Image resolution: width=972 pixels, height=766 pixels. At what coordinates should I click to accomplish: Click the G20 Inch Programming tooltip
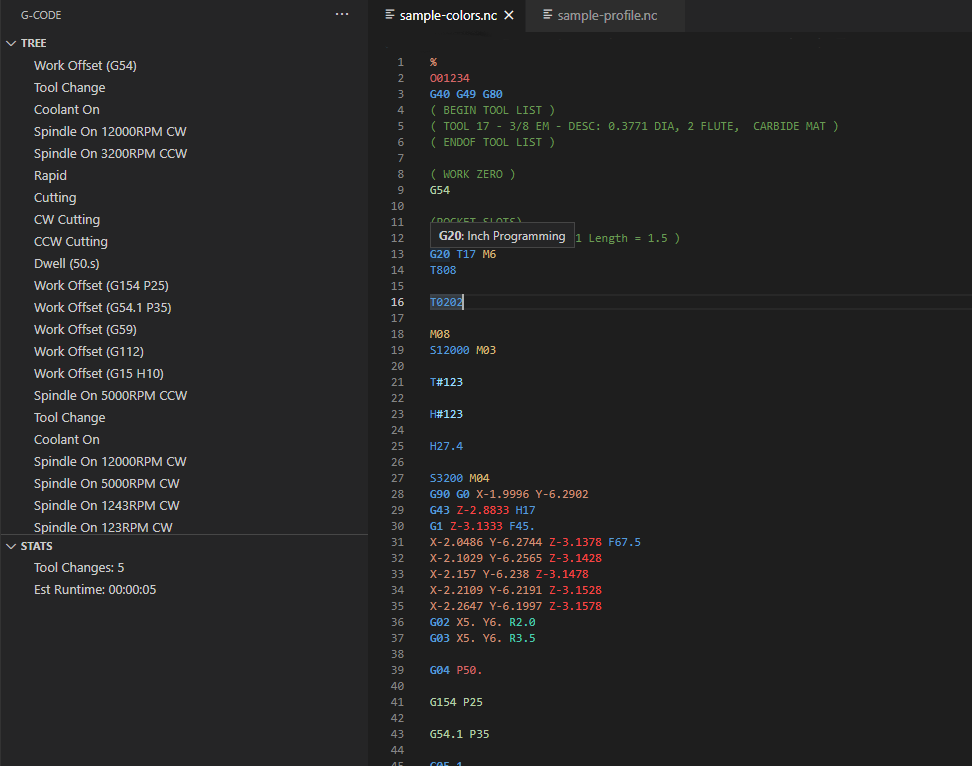click(x=502, y=235)
